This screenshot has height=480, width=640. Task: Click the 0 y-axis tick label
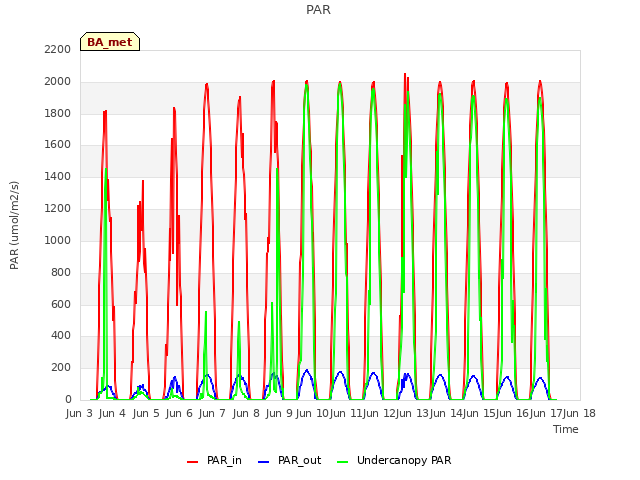coord(68,399)
